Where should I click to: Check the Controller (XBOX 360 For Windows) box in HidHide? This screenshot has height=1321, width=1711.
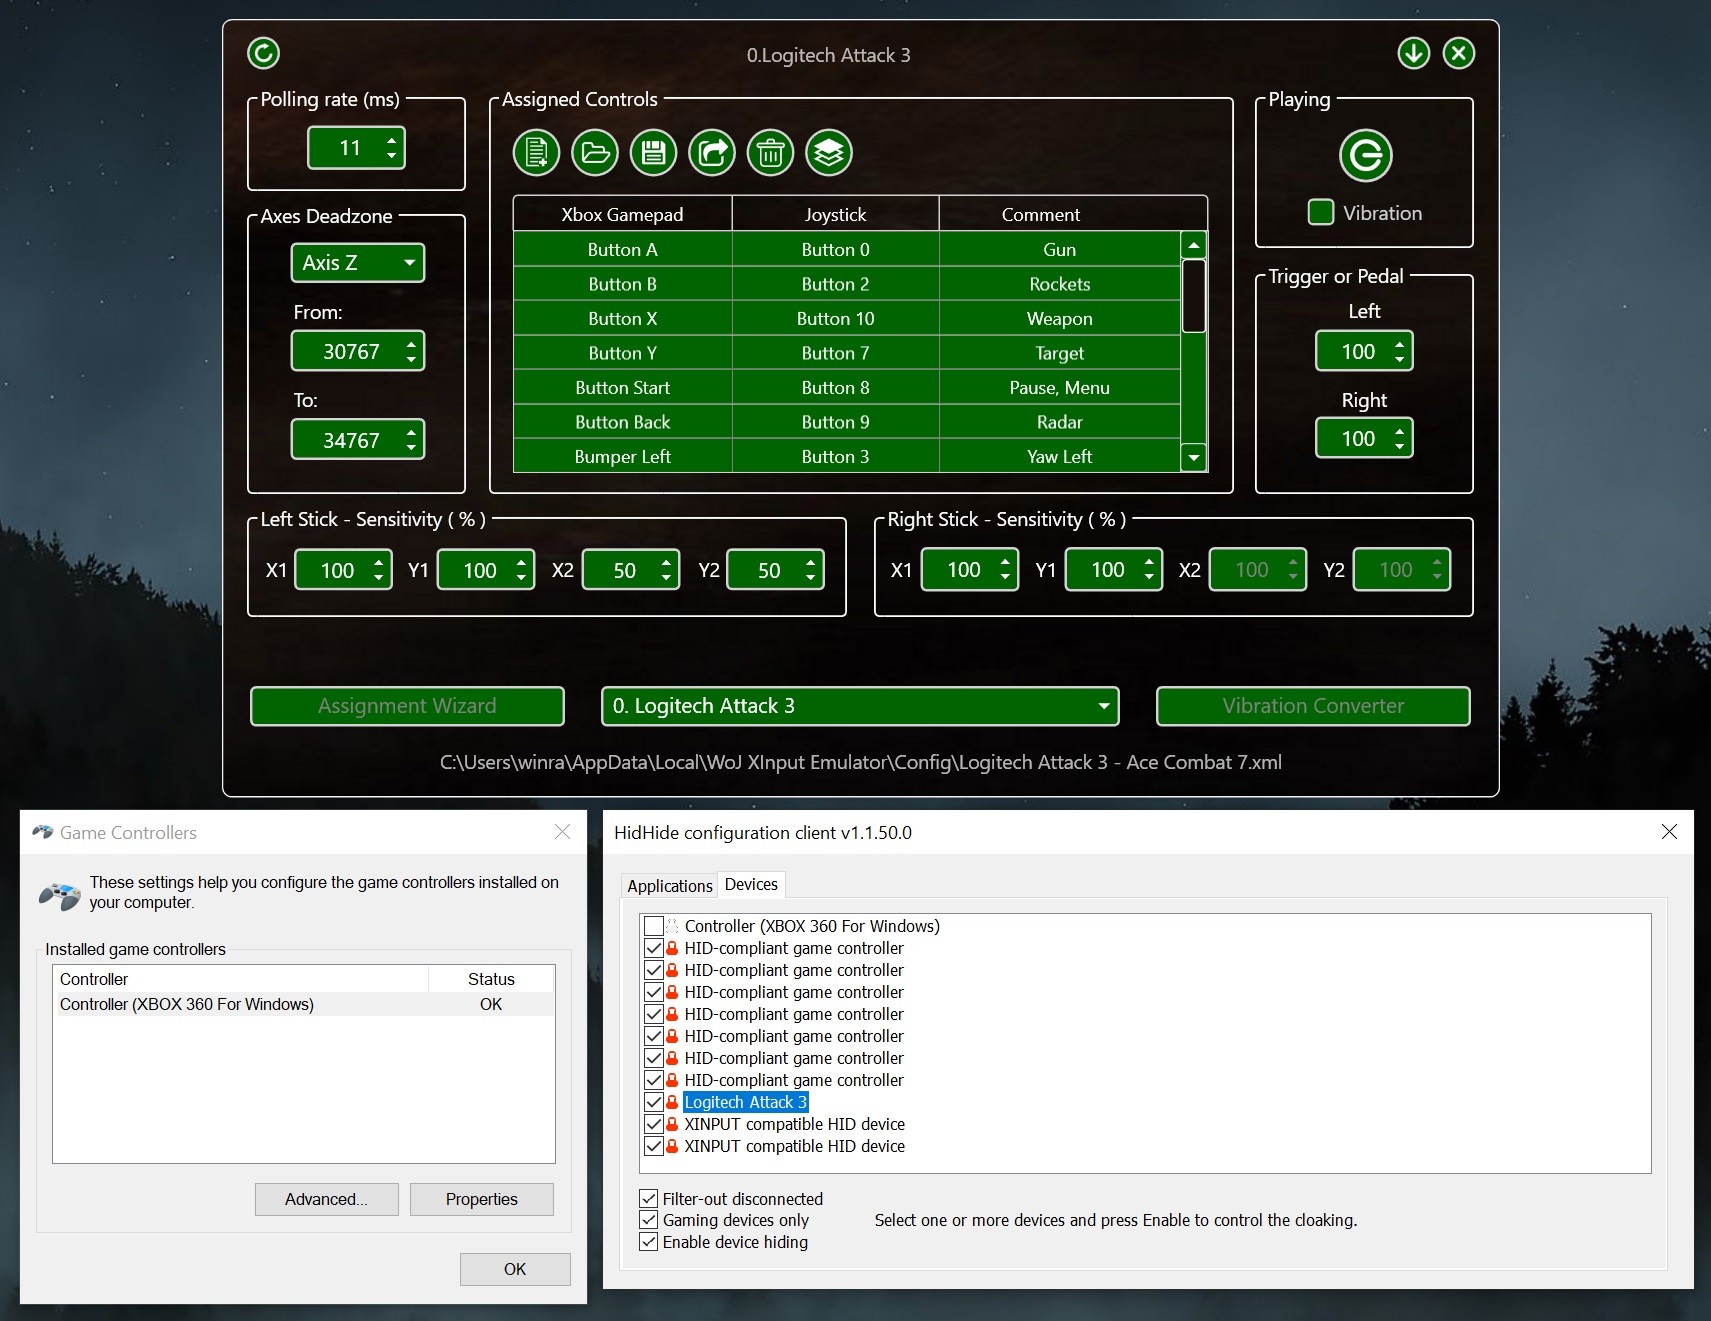pyautogui.click(x=654, y=926)
